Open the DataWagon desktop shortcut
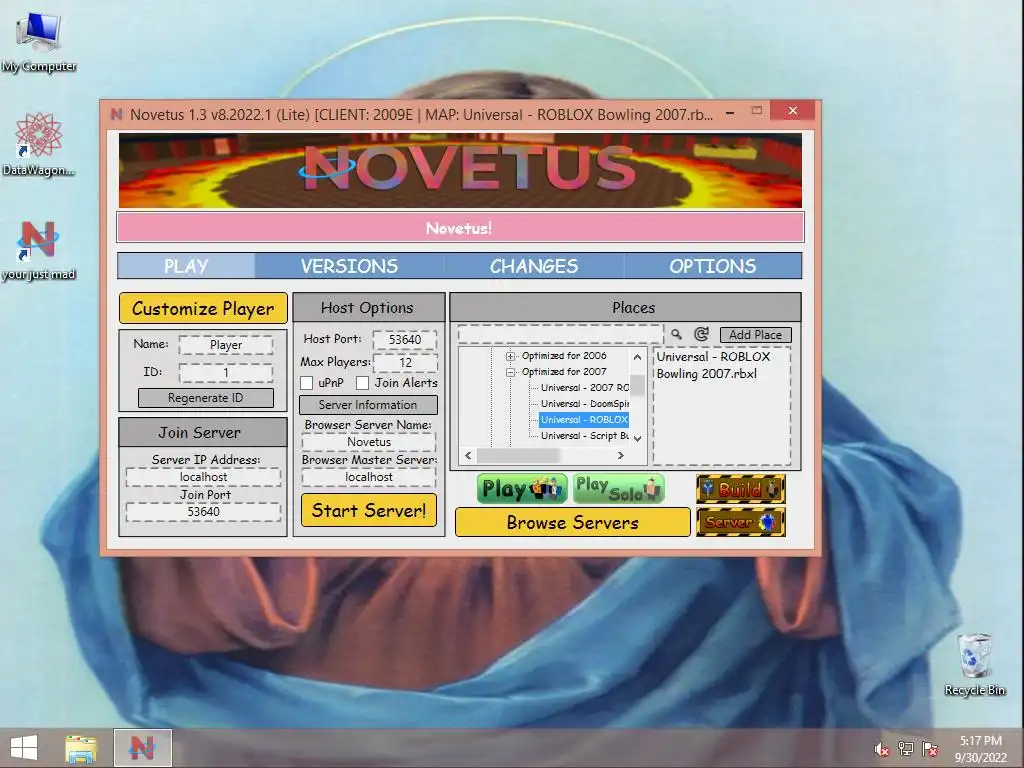This screenshot has height=768, width=1024. [x=39, y=144]
